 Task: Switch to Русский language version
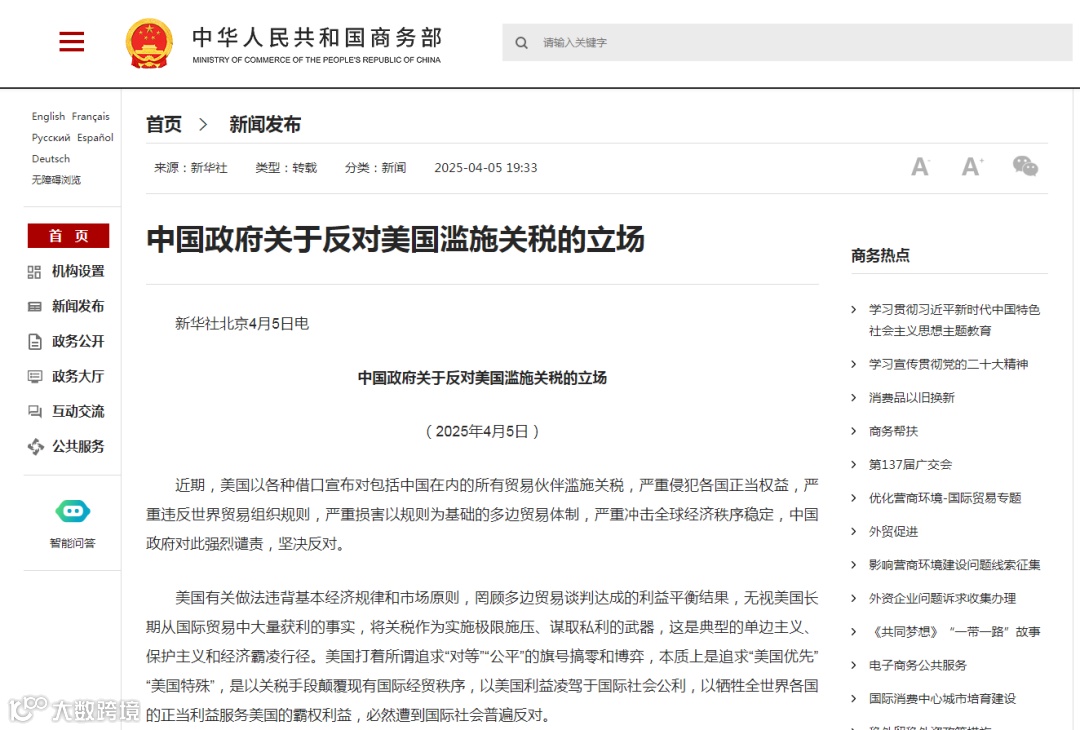click(51, 138)
